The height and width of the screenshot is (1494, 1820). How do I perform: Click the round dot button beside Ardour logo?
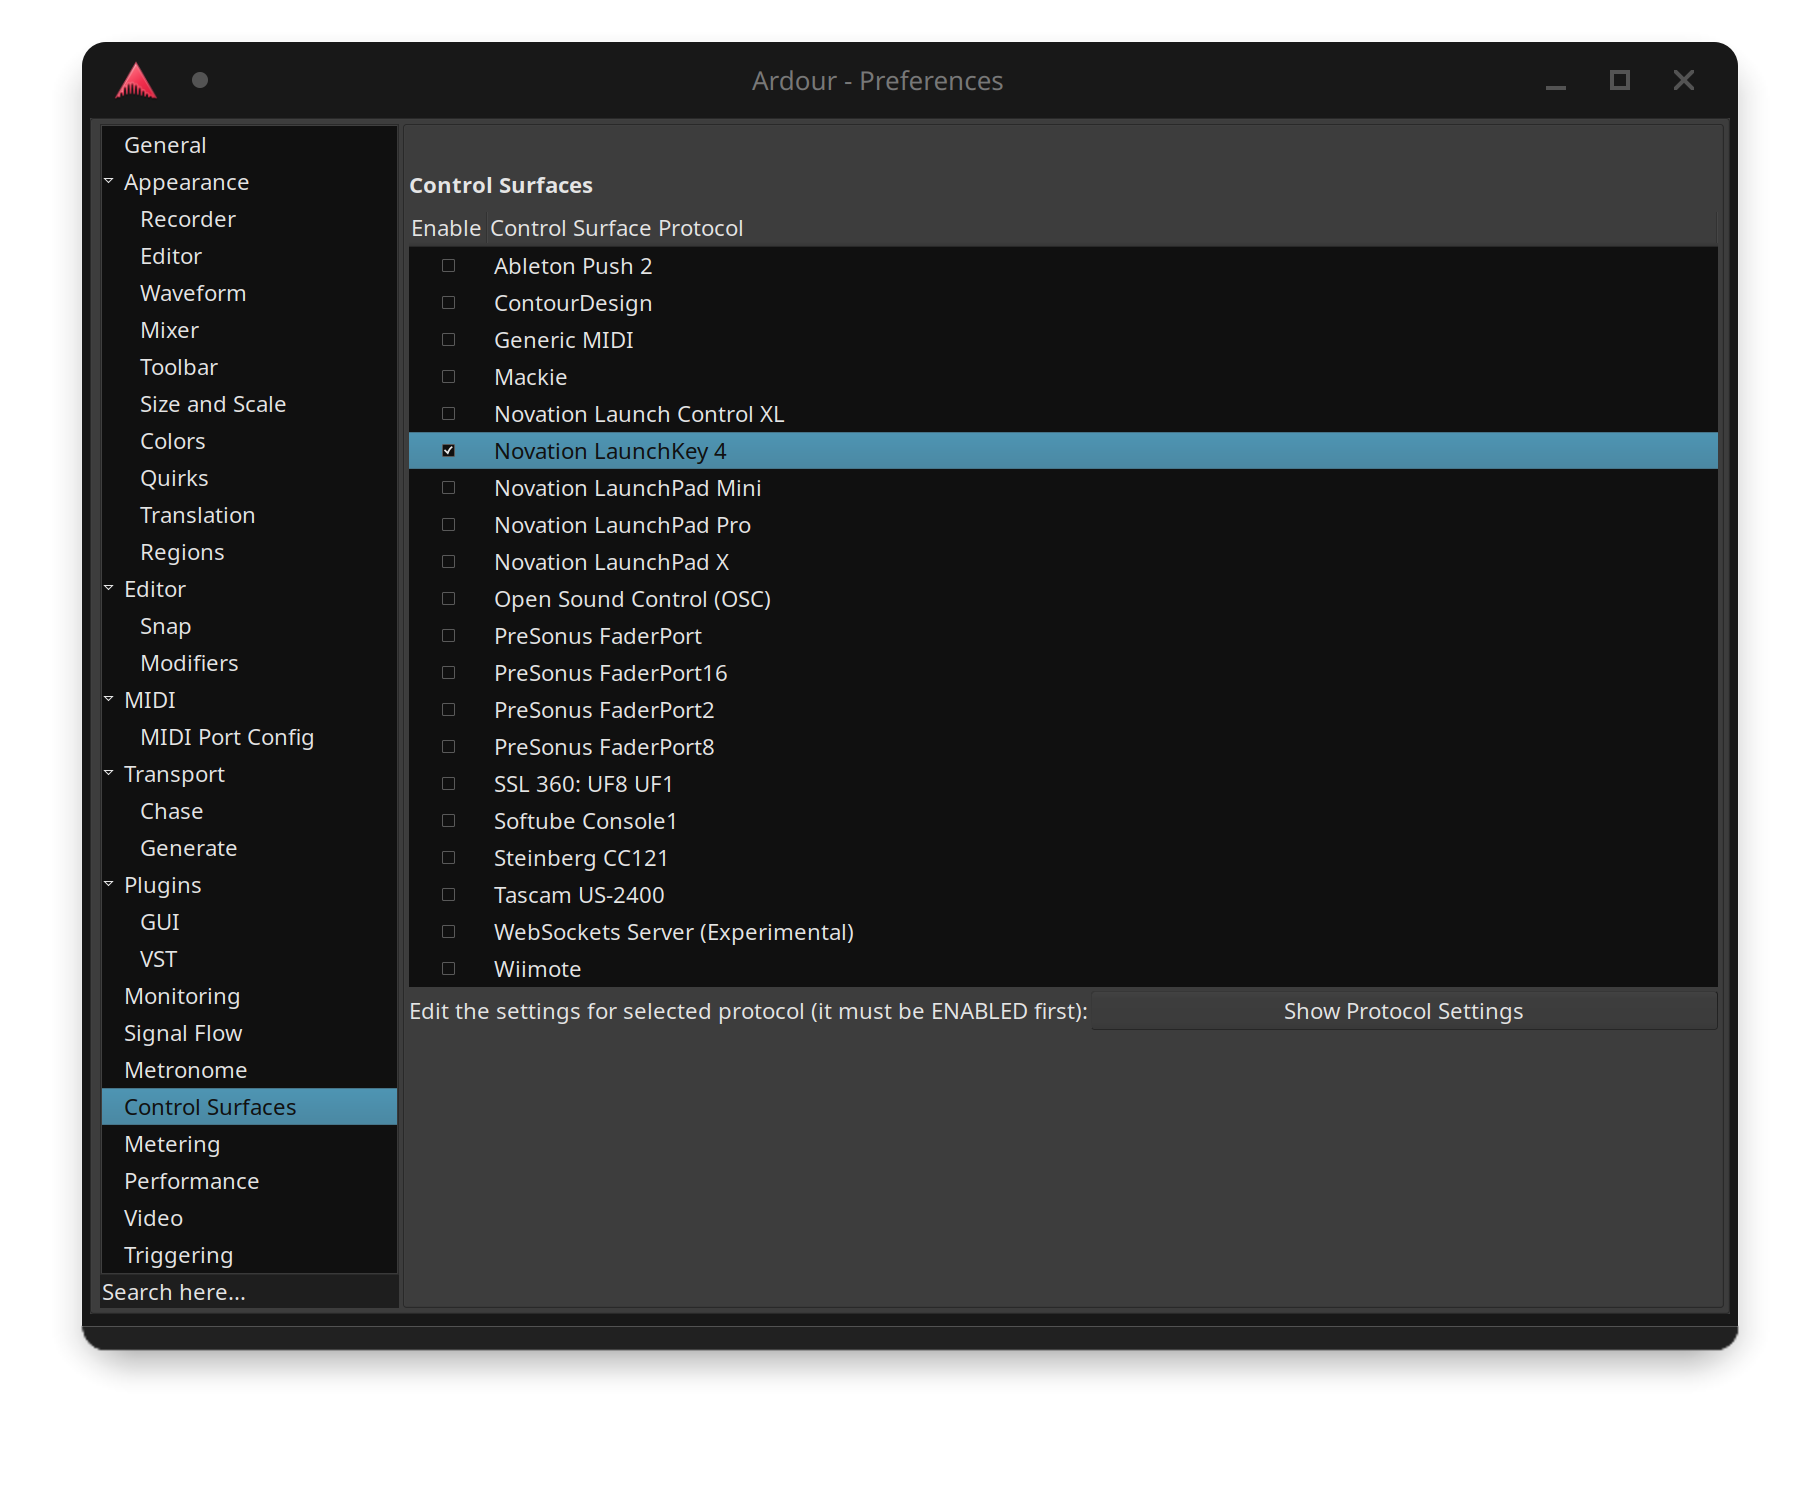click(x=200, y=80)
